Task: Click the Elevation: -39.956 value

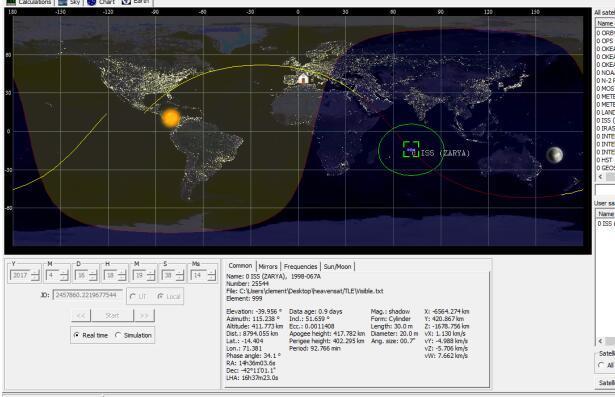Action: pos(254,311)
